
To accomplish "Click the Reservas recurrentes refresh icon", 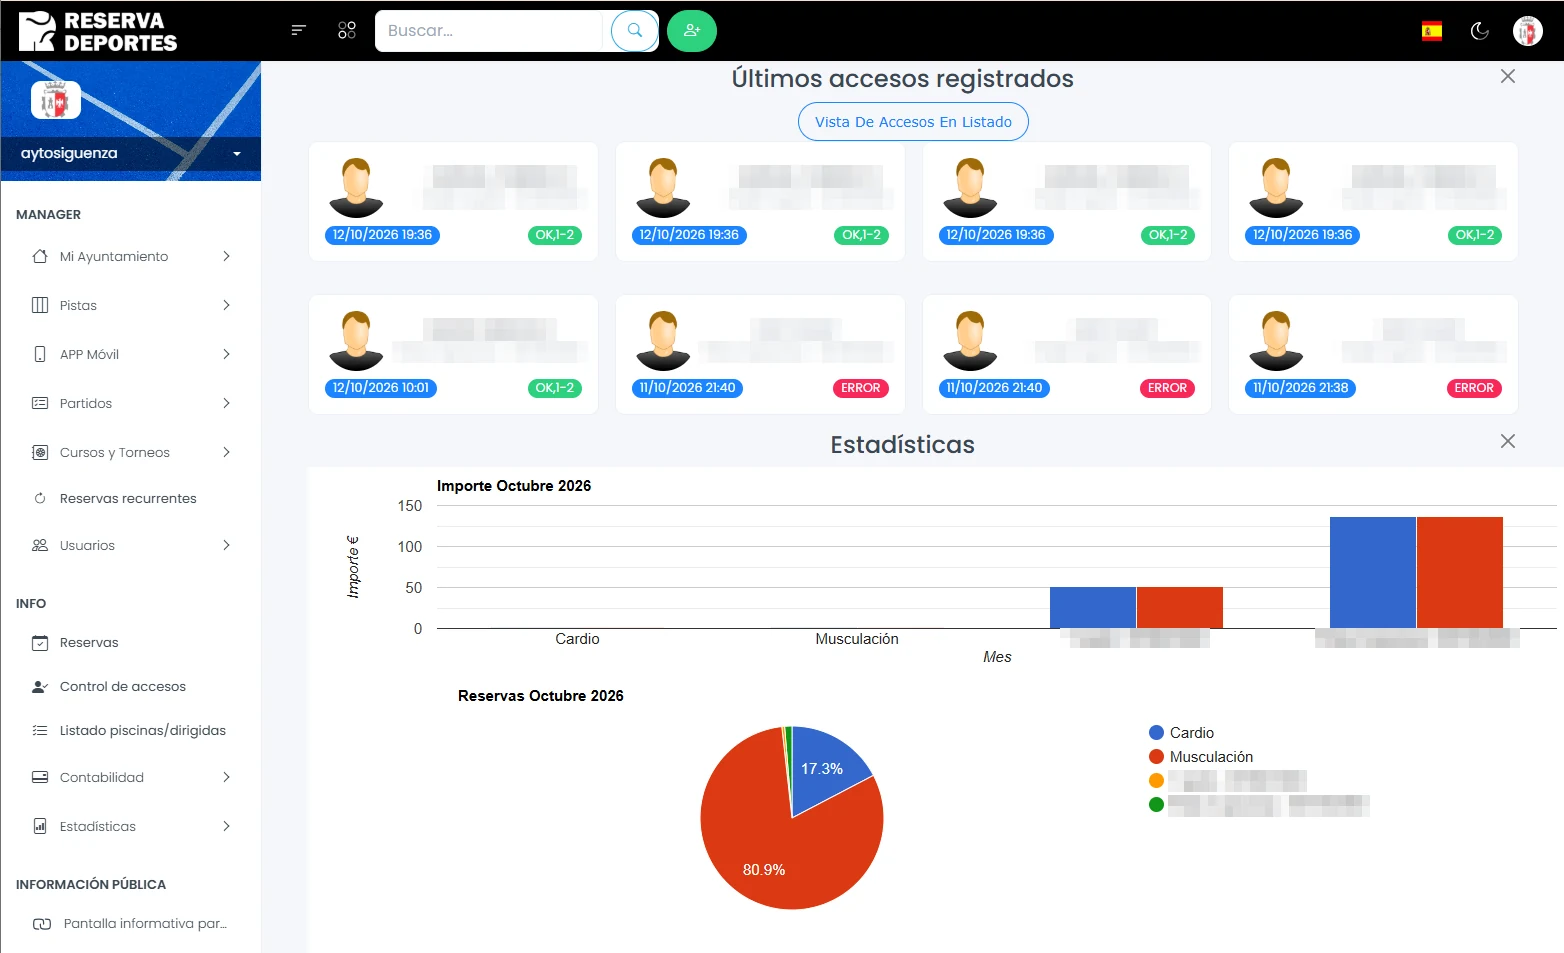I will click(40, 498).
